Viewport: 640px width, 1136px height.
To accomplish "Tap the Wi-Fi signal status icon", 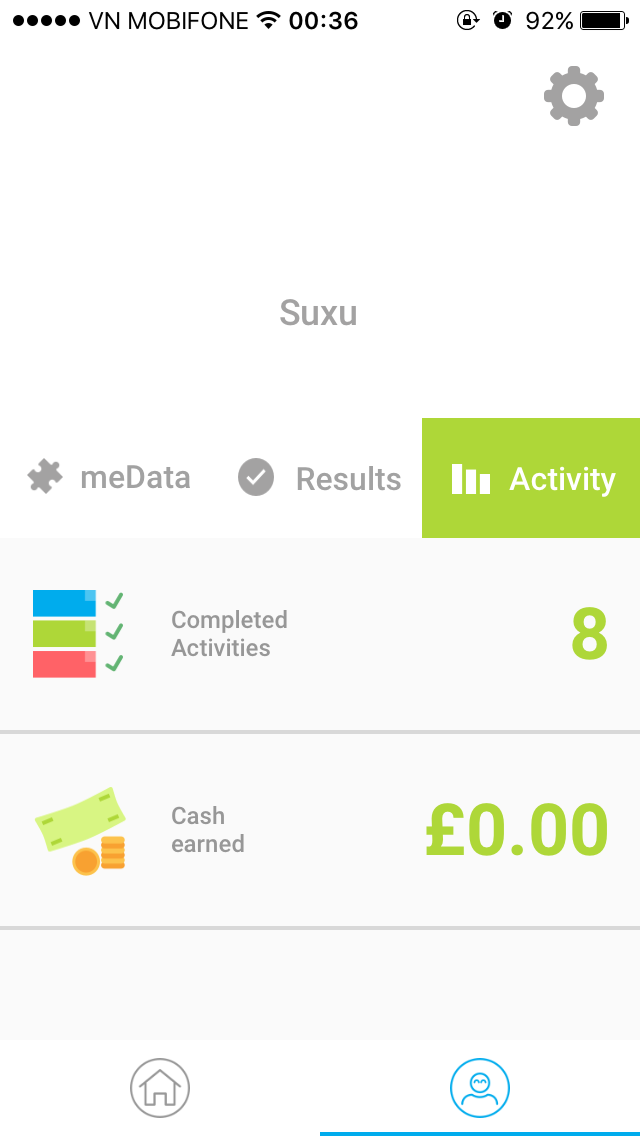I will pyautogui.click(x=267, y=20).
